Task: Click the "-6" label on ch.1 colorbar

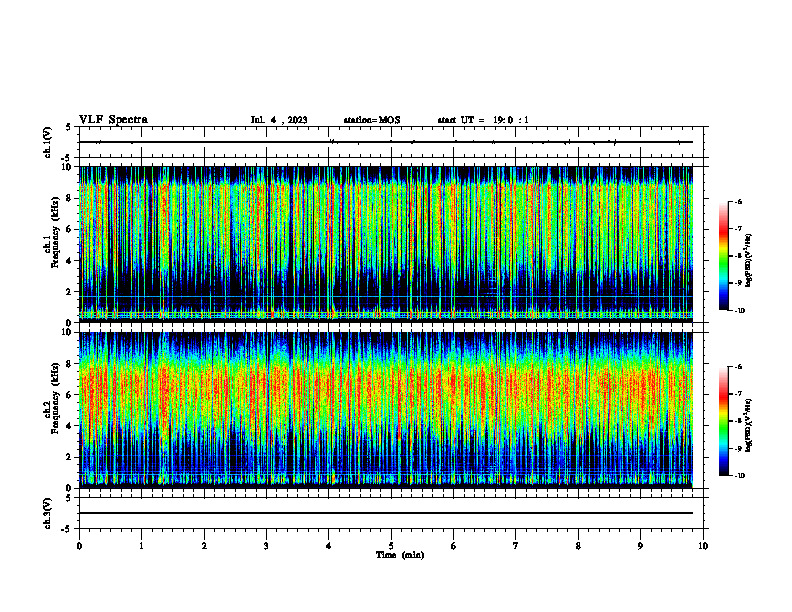Action: pyautogui.click(x=738, y=201)
